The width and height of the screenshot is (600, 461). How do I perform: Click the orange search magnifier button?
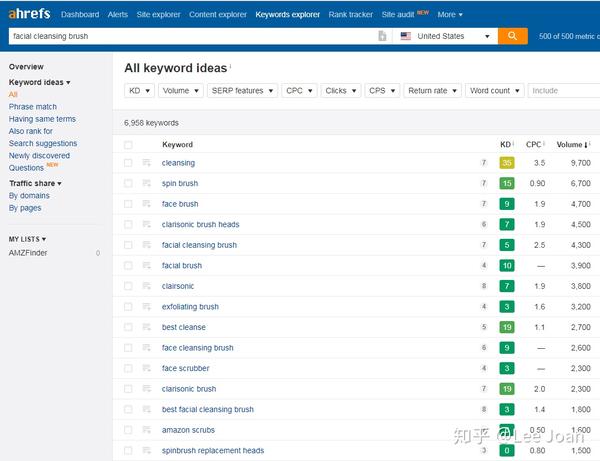coord(512,36)
